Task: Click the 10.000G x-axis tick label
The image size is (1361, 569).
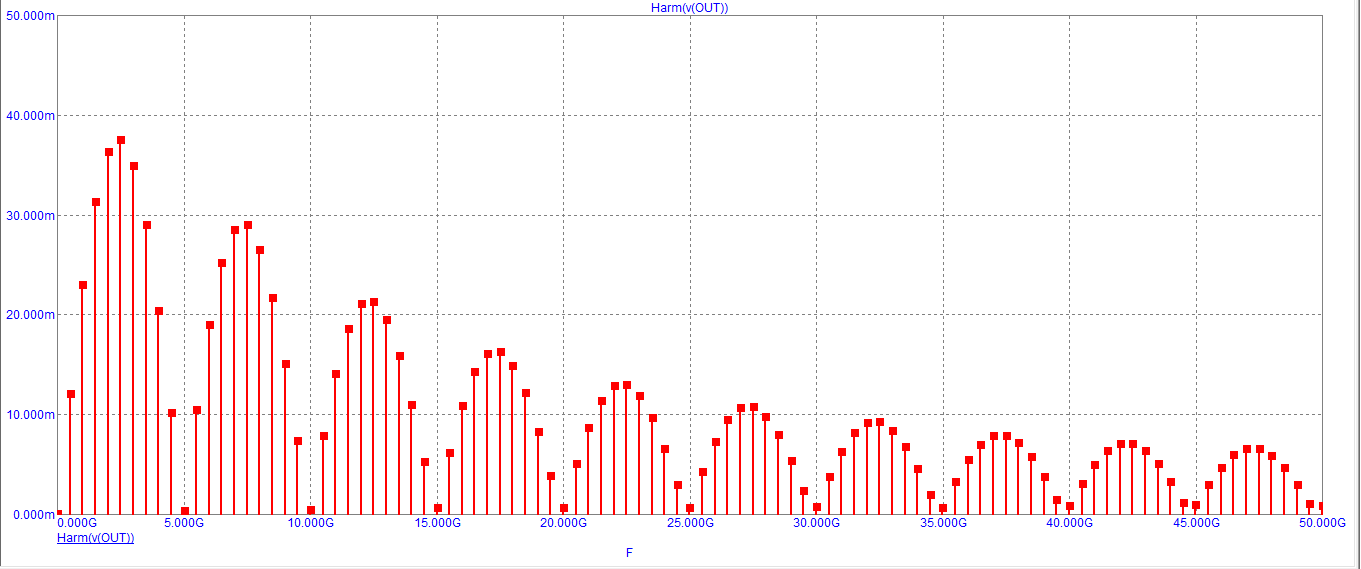Action: click(310, 523)
